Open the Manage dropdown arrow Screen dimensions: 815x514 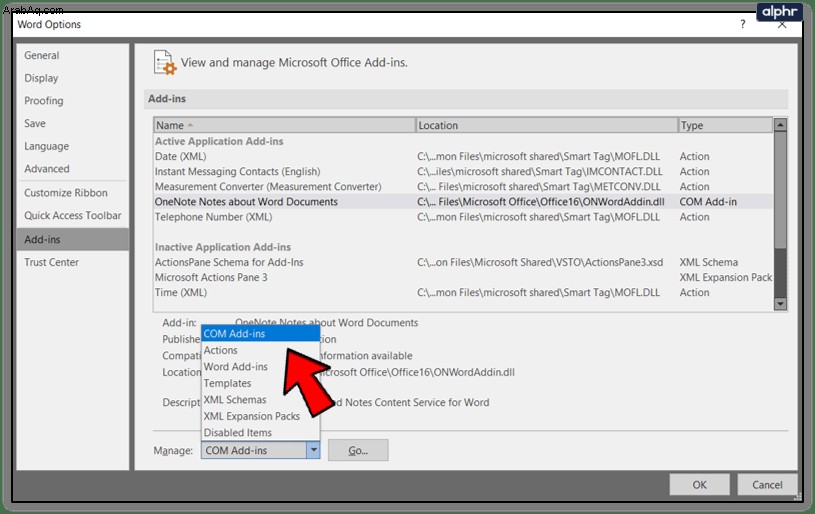[x=313, y=450]
